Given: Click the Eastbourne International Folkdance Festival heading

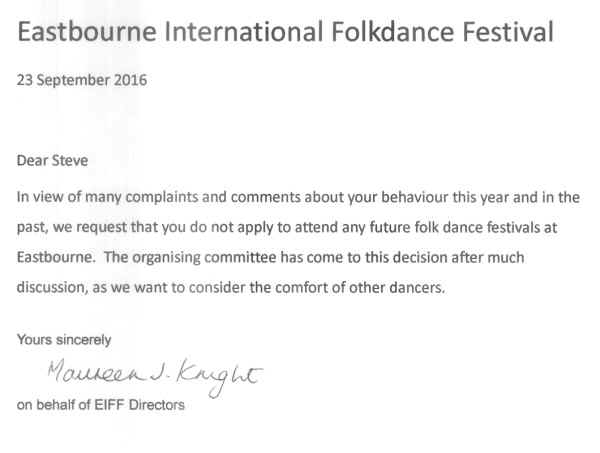Looking at the screenshot, I should (x=285, y=31).
